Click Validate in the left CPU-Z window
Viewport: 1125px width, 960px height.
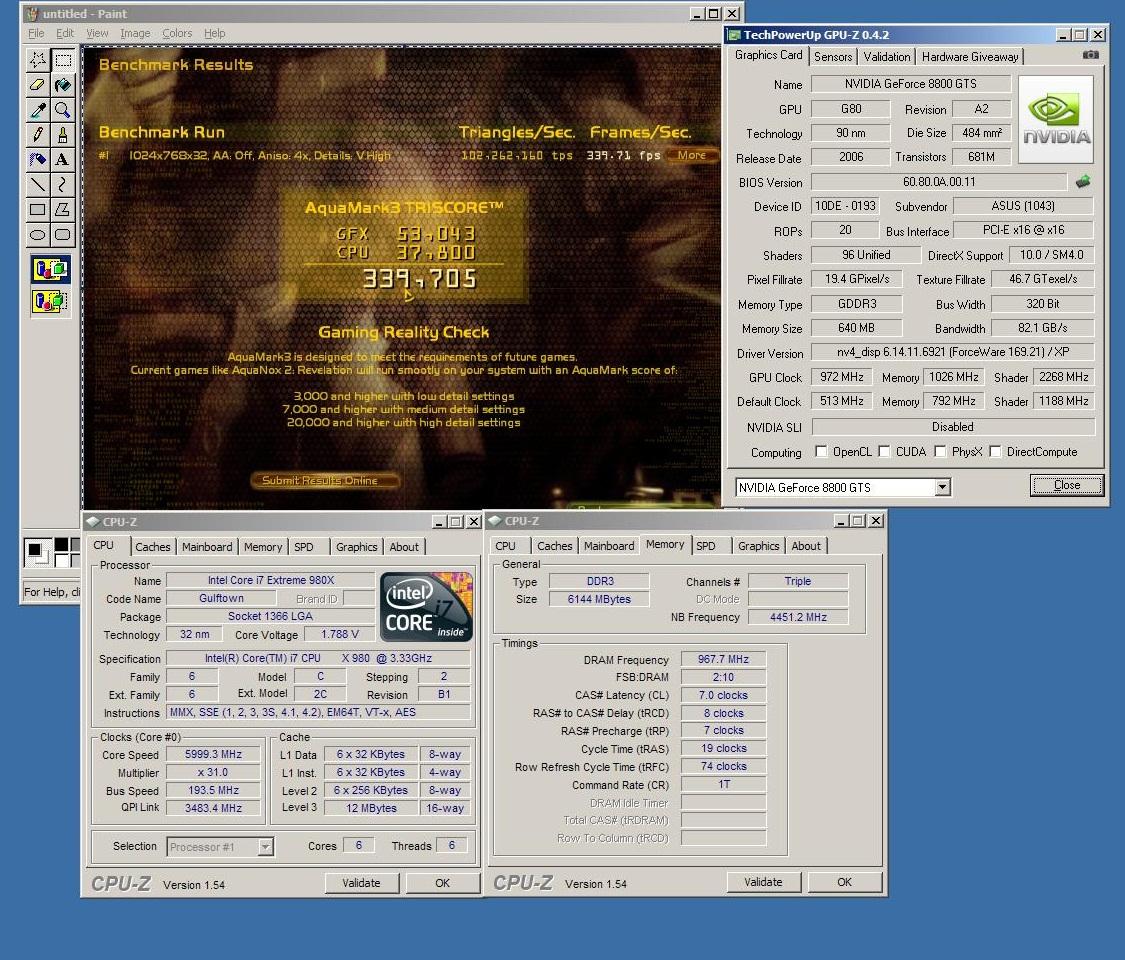click(x=362, y=883)
